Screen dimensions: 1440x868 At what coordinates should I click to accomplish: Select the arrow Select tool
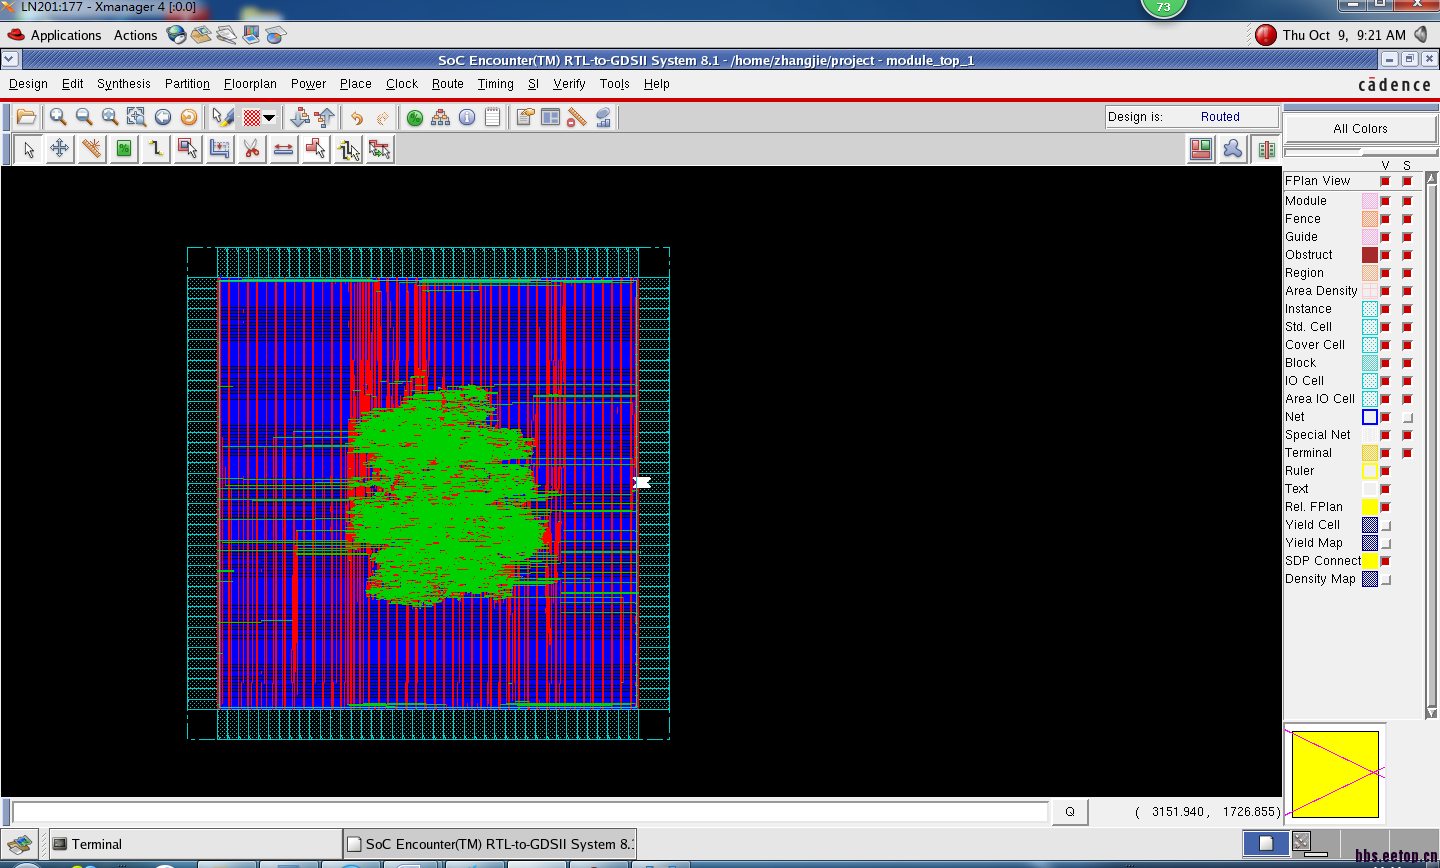coord(28,149)
